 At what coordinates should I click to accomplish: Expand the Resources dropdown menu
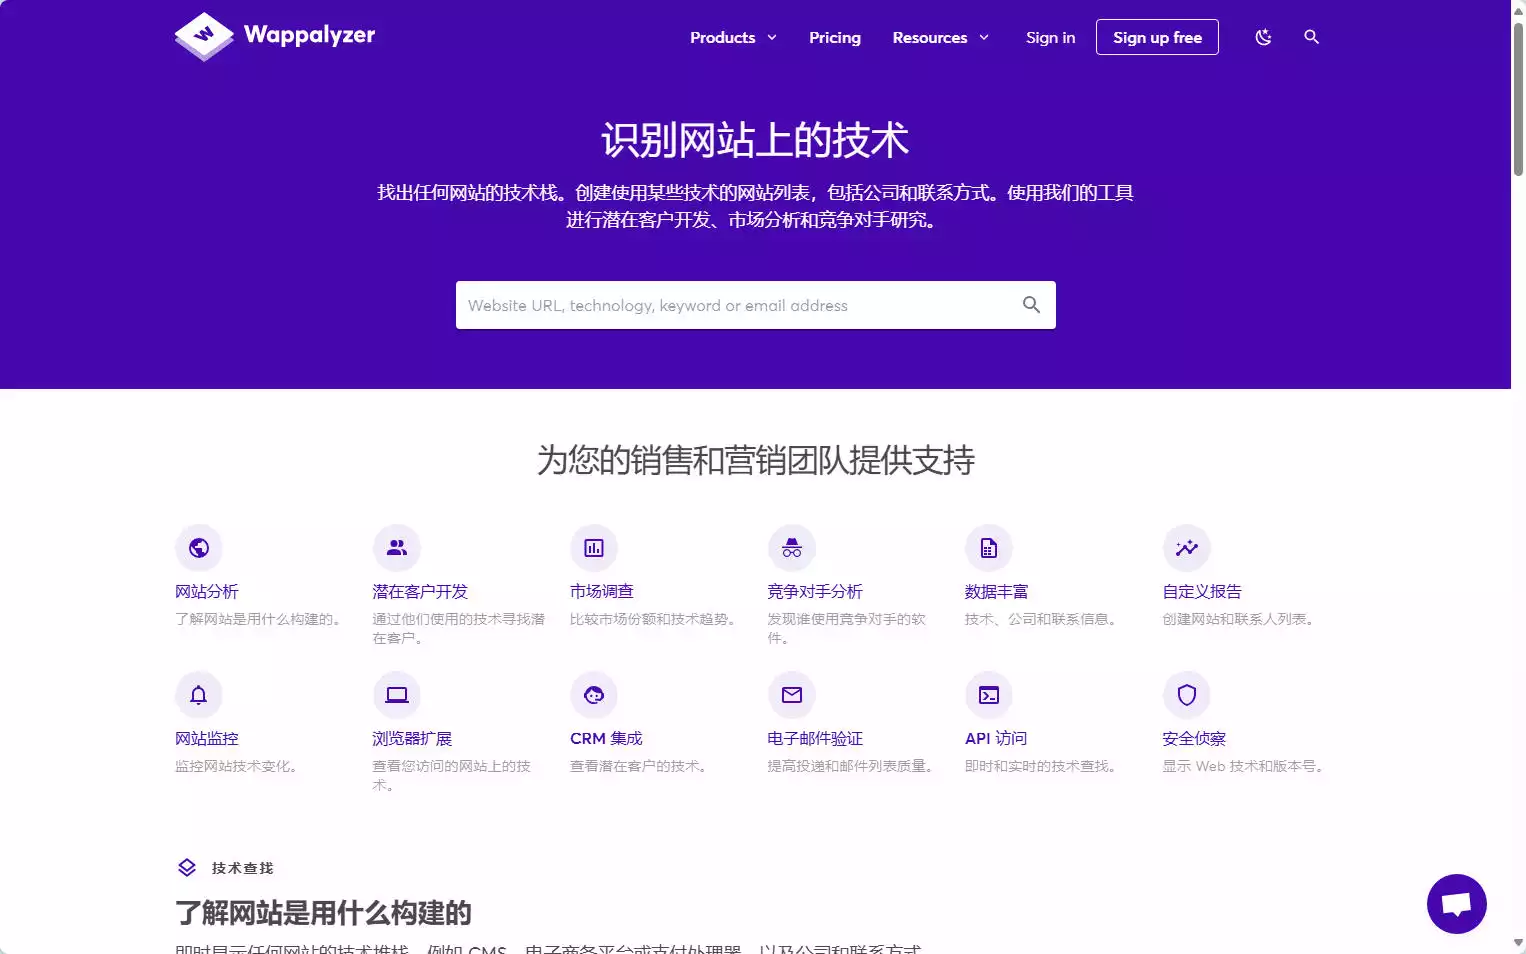pyautogui.click(x=940, y=37)
